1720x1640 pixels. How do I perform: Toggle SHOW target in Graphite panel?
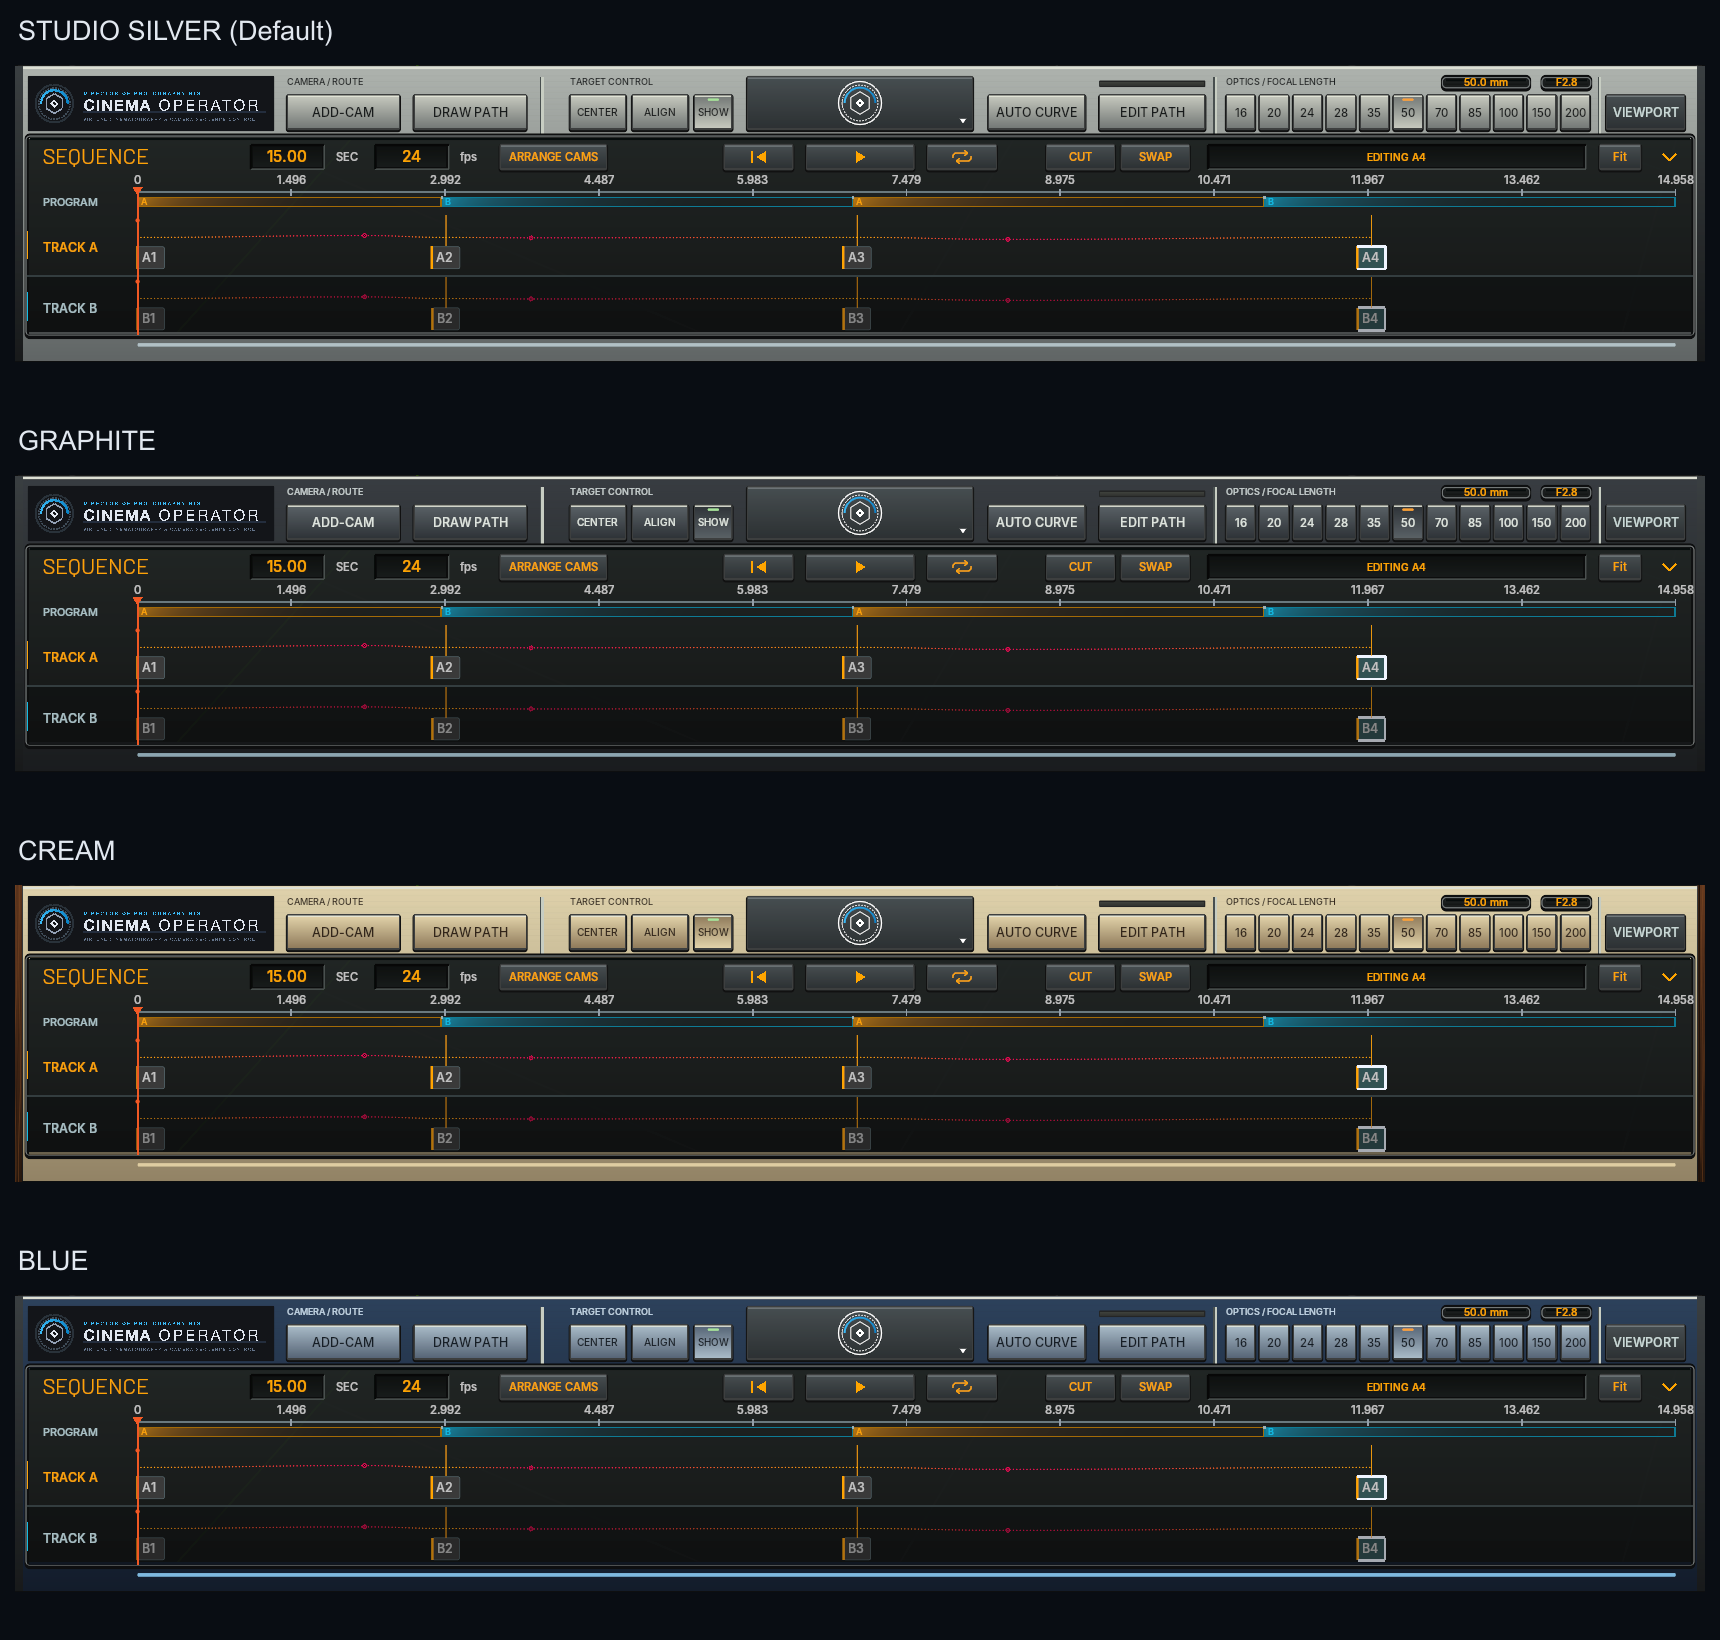pos(713,522)
